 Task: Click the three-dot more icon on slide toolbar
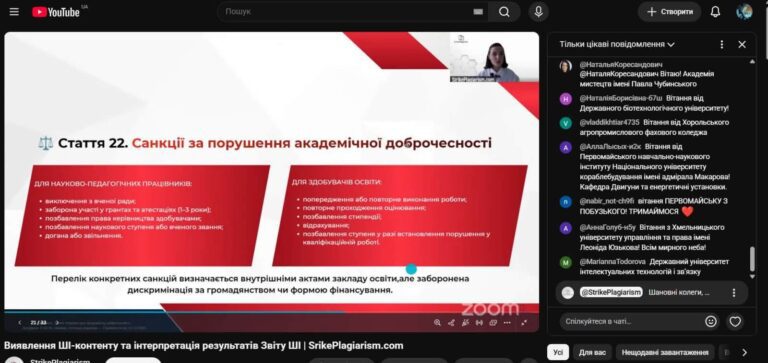point(507,322)
